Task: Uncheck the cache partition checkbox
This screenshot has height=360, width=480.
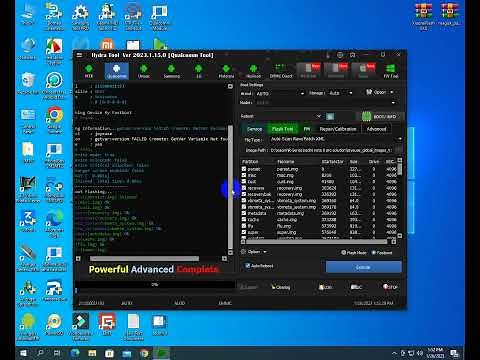Action: click(x=244, y=219)
